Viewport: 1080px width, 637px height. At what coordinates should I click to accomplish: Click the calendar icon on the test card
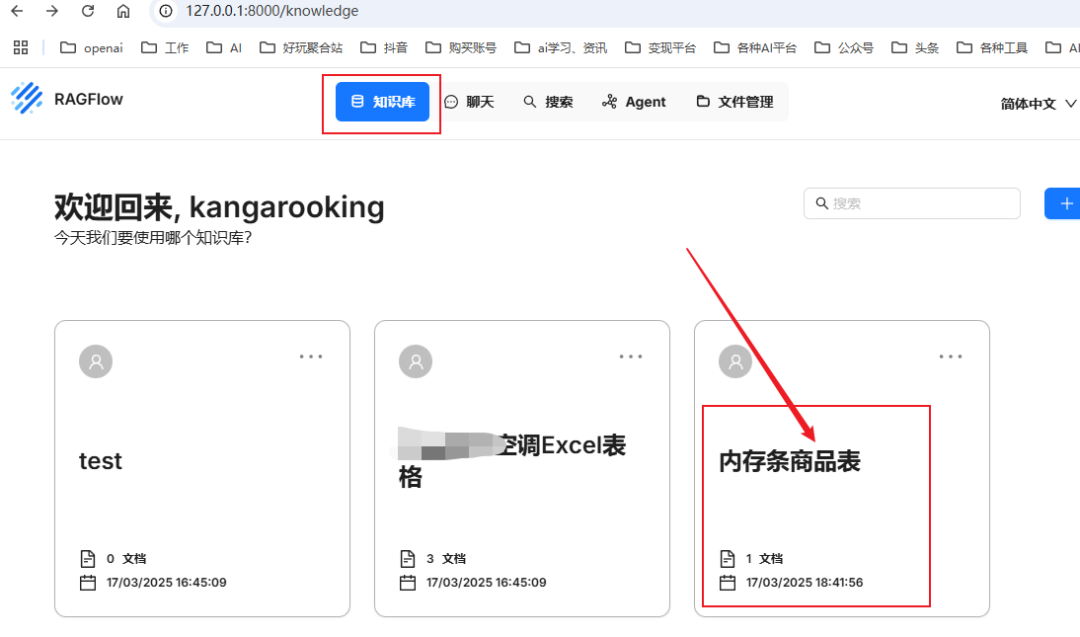86,582
